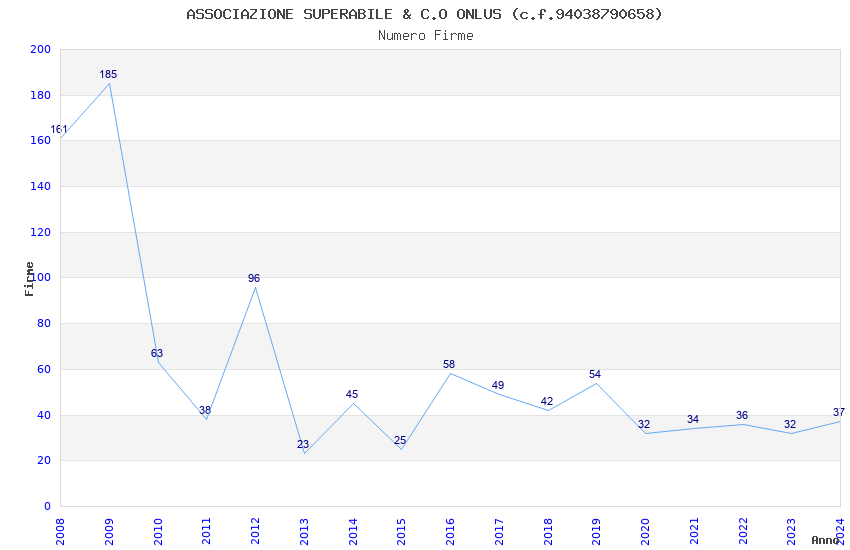Click the data label 32 above 2020
This screenshot has width=850, height=550.
[x=644, y=424]
